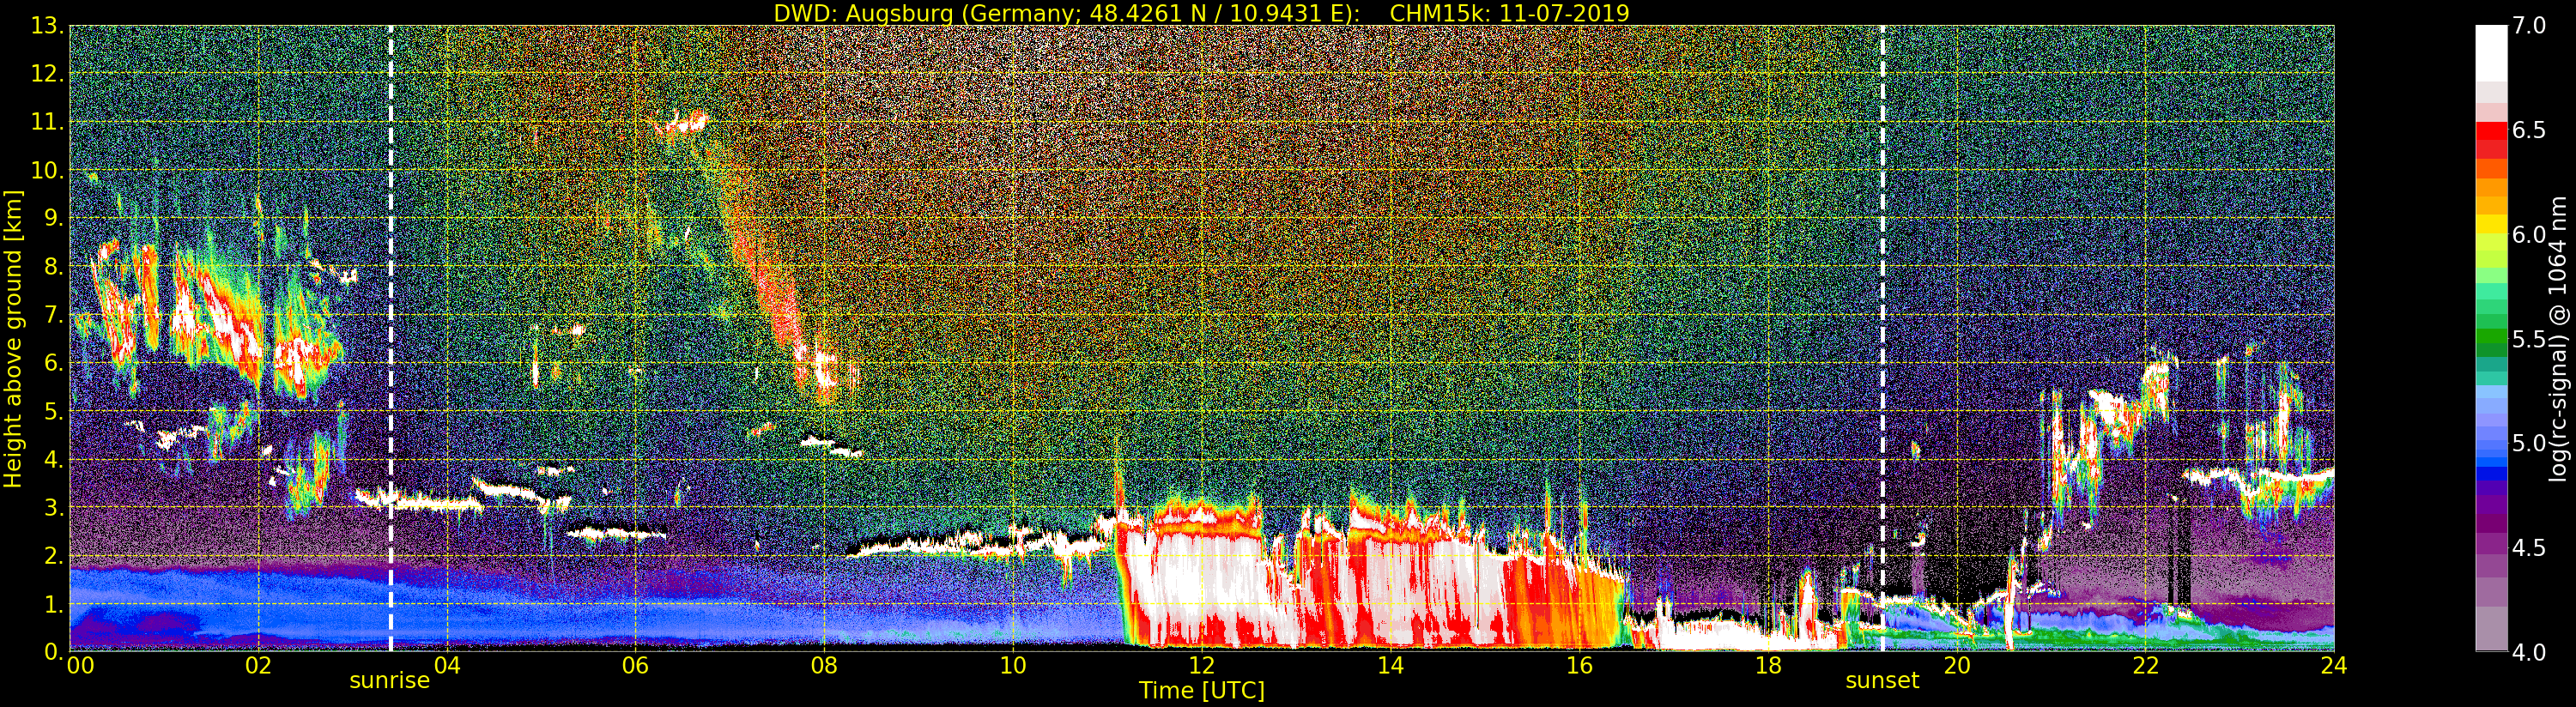The width and height of the screenshot is (2576, 707).
Task: Click the '14' time tick label
Action: click(x=1390, y=666)
